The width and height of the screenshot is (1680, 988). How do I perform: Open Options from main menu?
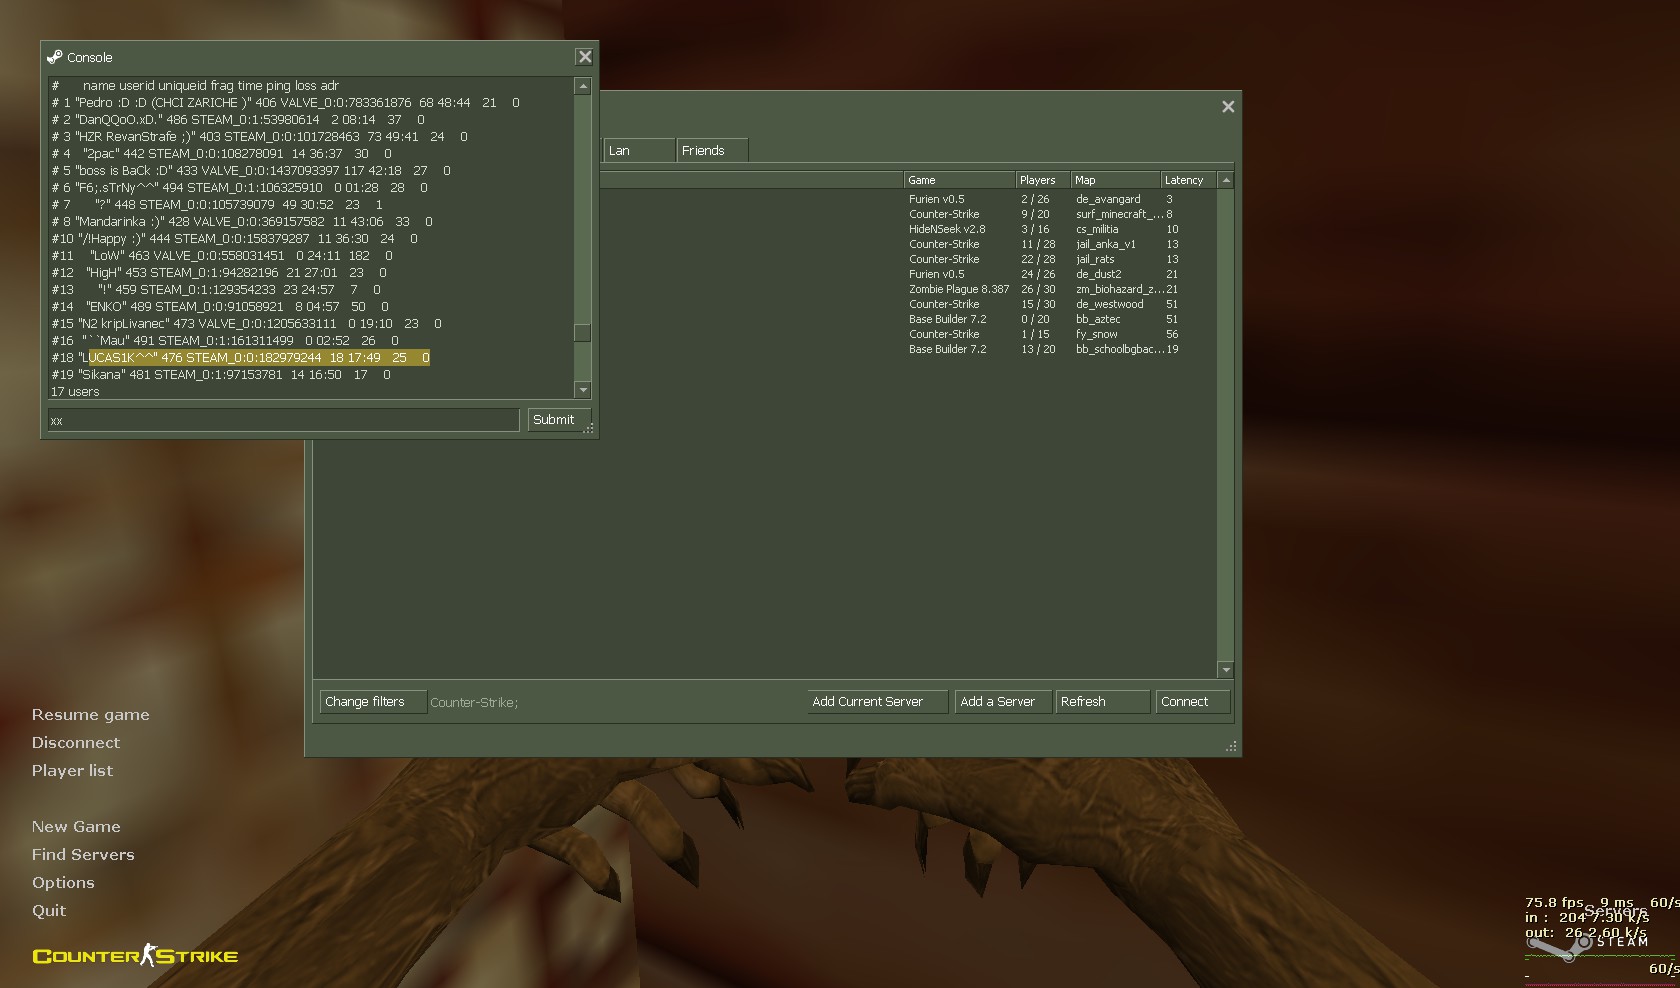[x=63, y=883]
